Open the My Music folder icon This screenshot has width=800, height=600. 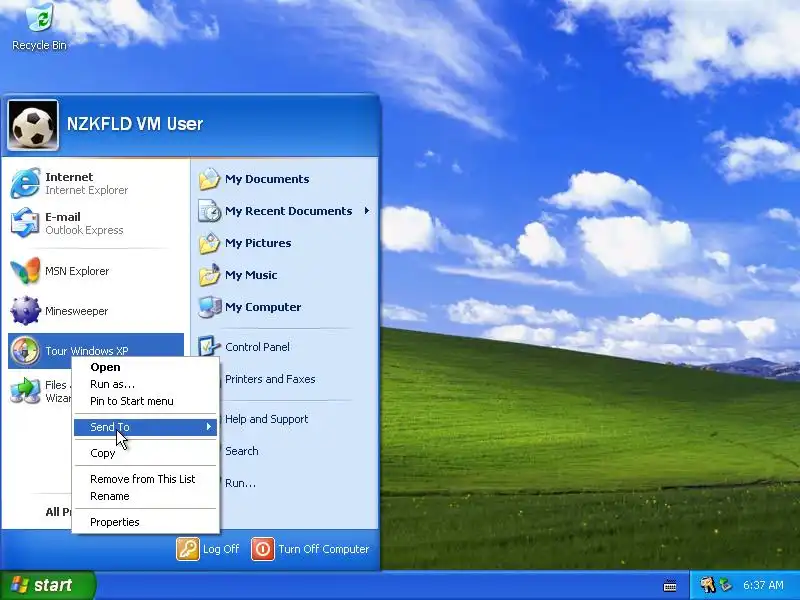[x=209, y=275]
